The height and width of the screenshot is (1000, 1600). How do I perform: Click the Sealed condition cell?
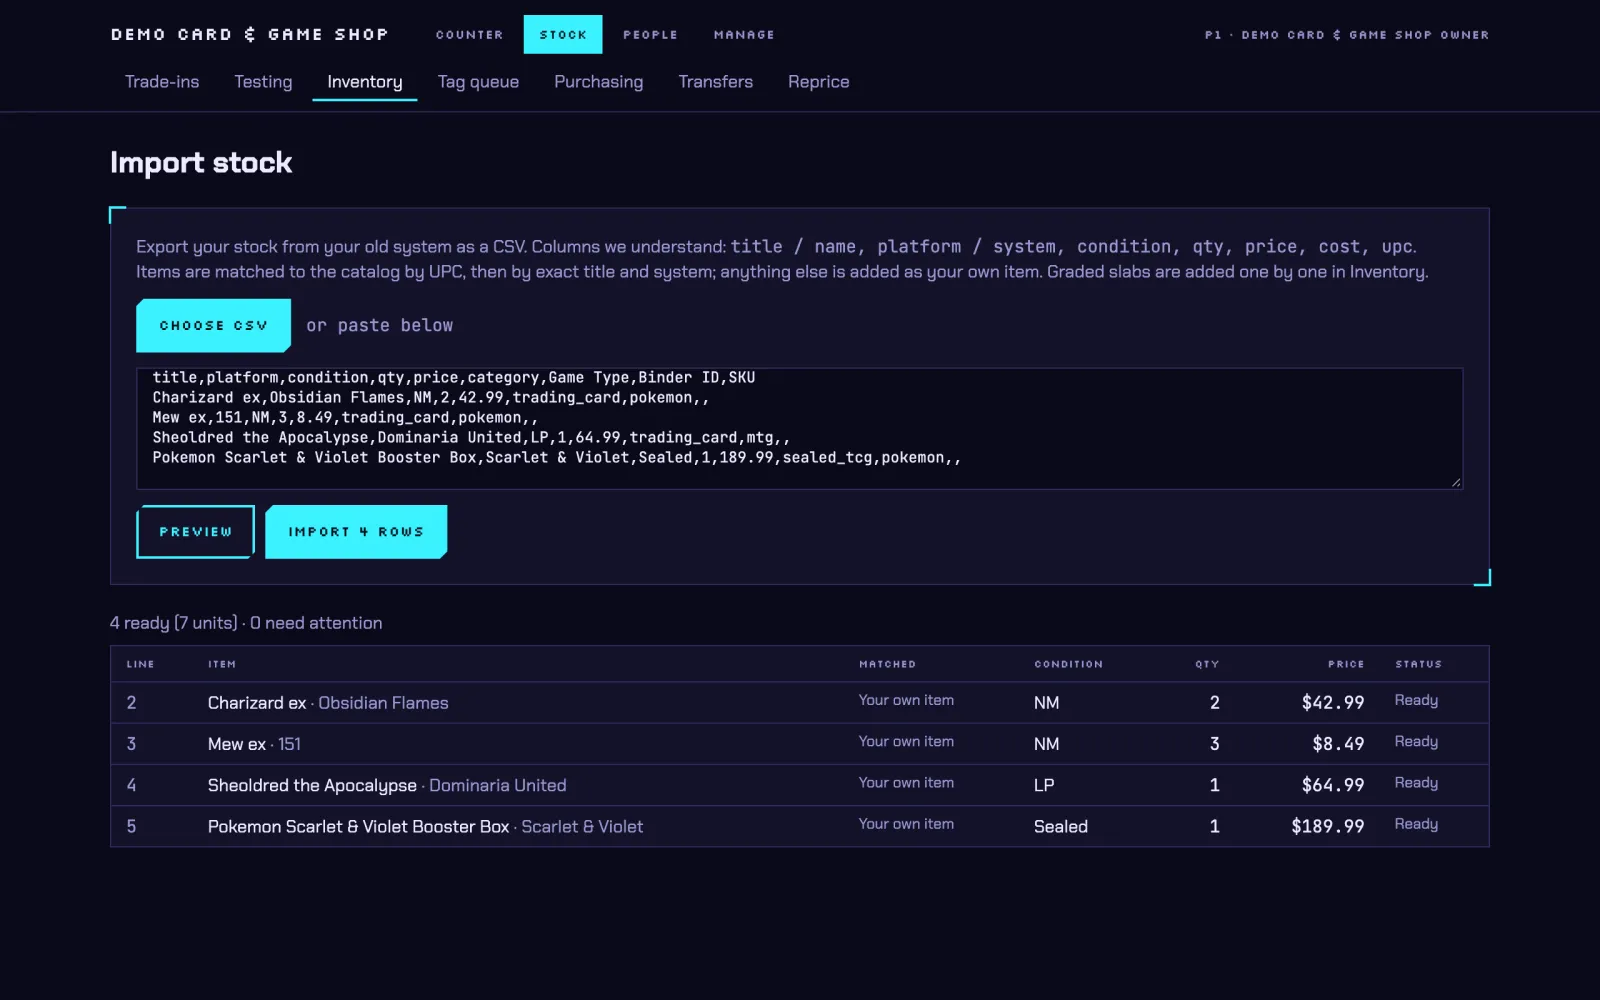[x=1061, y=827]
